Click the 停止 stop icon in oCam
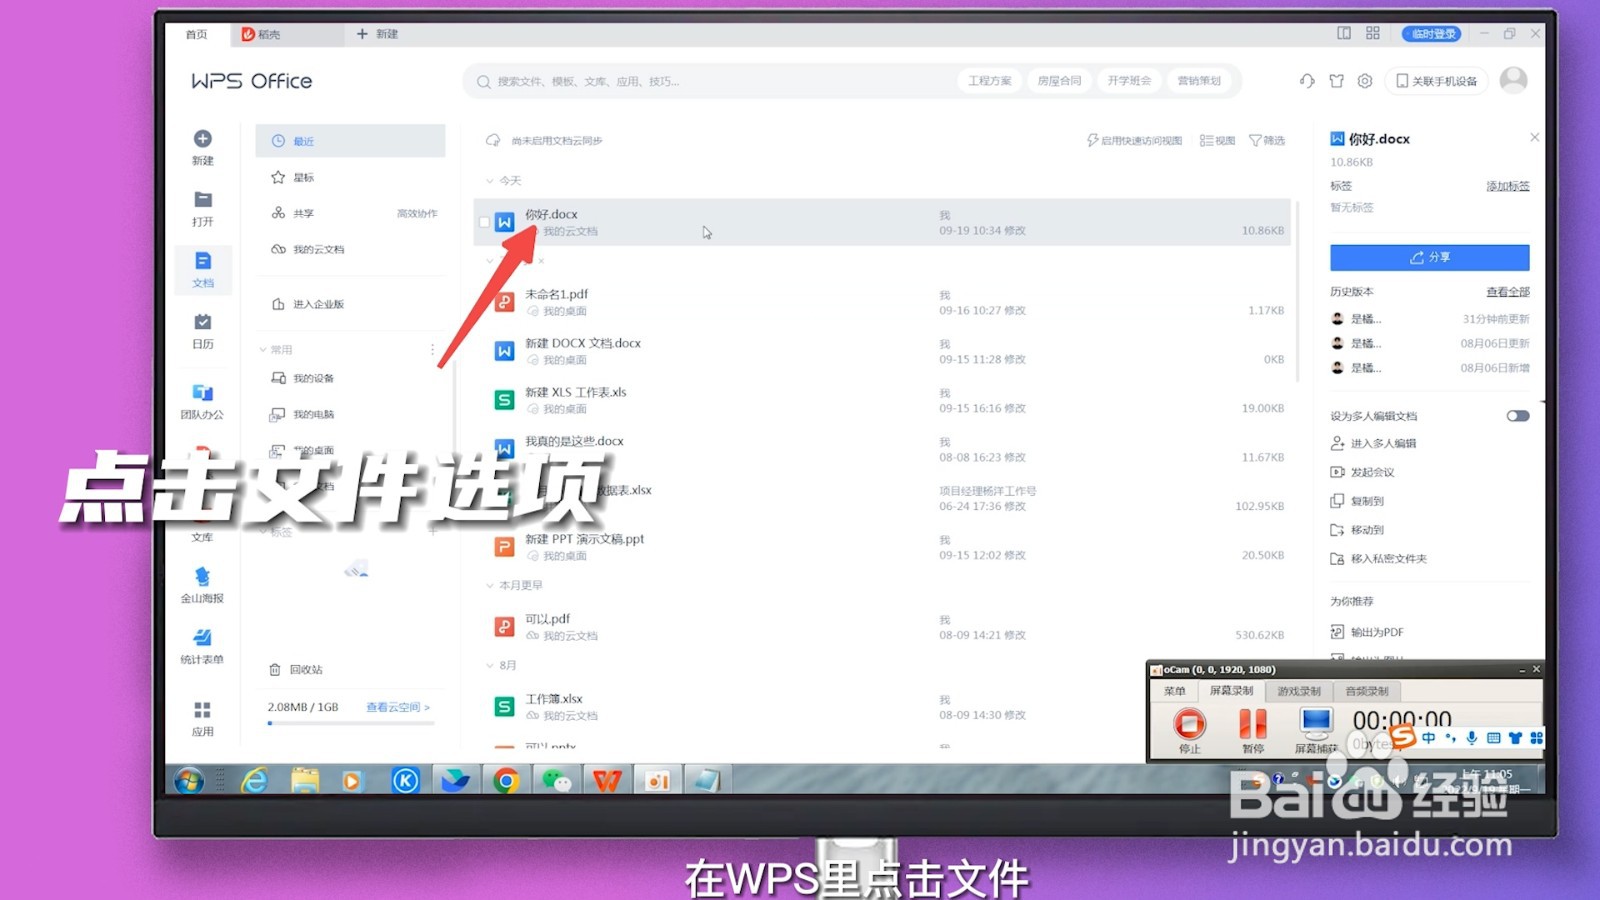The image size is (1600, 900). click(x=1189, y=723)
